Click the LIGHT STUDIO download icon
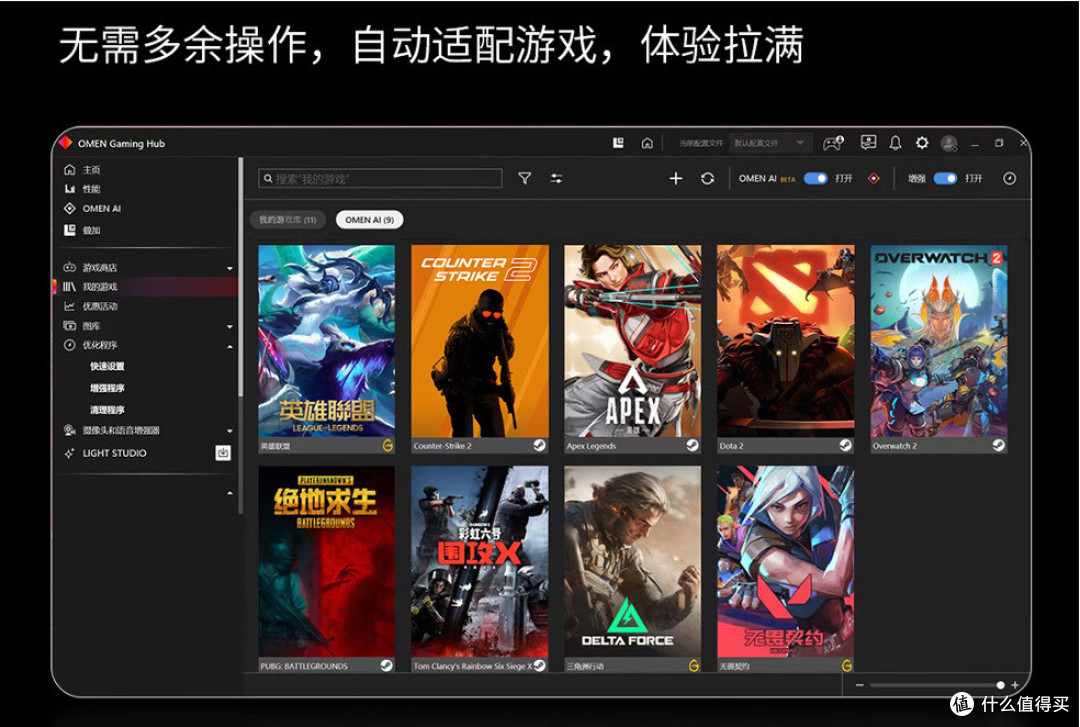 (x=223, y=453)
